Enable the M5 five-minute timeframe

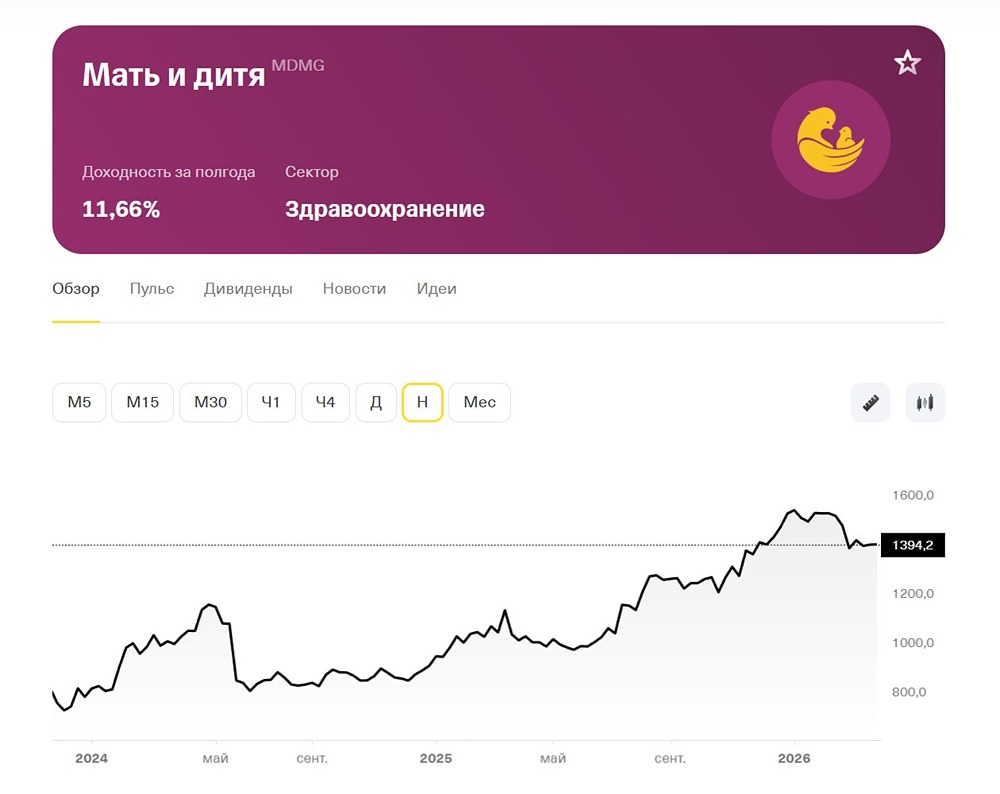(x=78, y=402)
